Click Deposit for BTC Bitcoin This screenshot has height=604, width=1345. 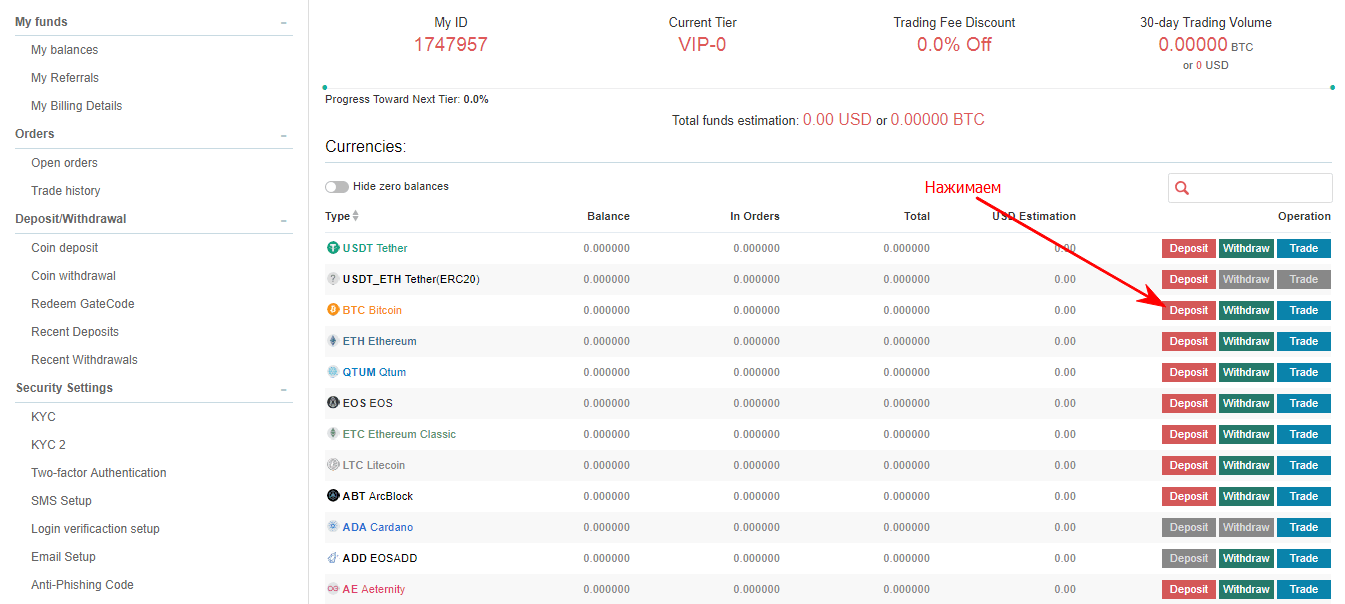[1189, 310]
